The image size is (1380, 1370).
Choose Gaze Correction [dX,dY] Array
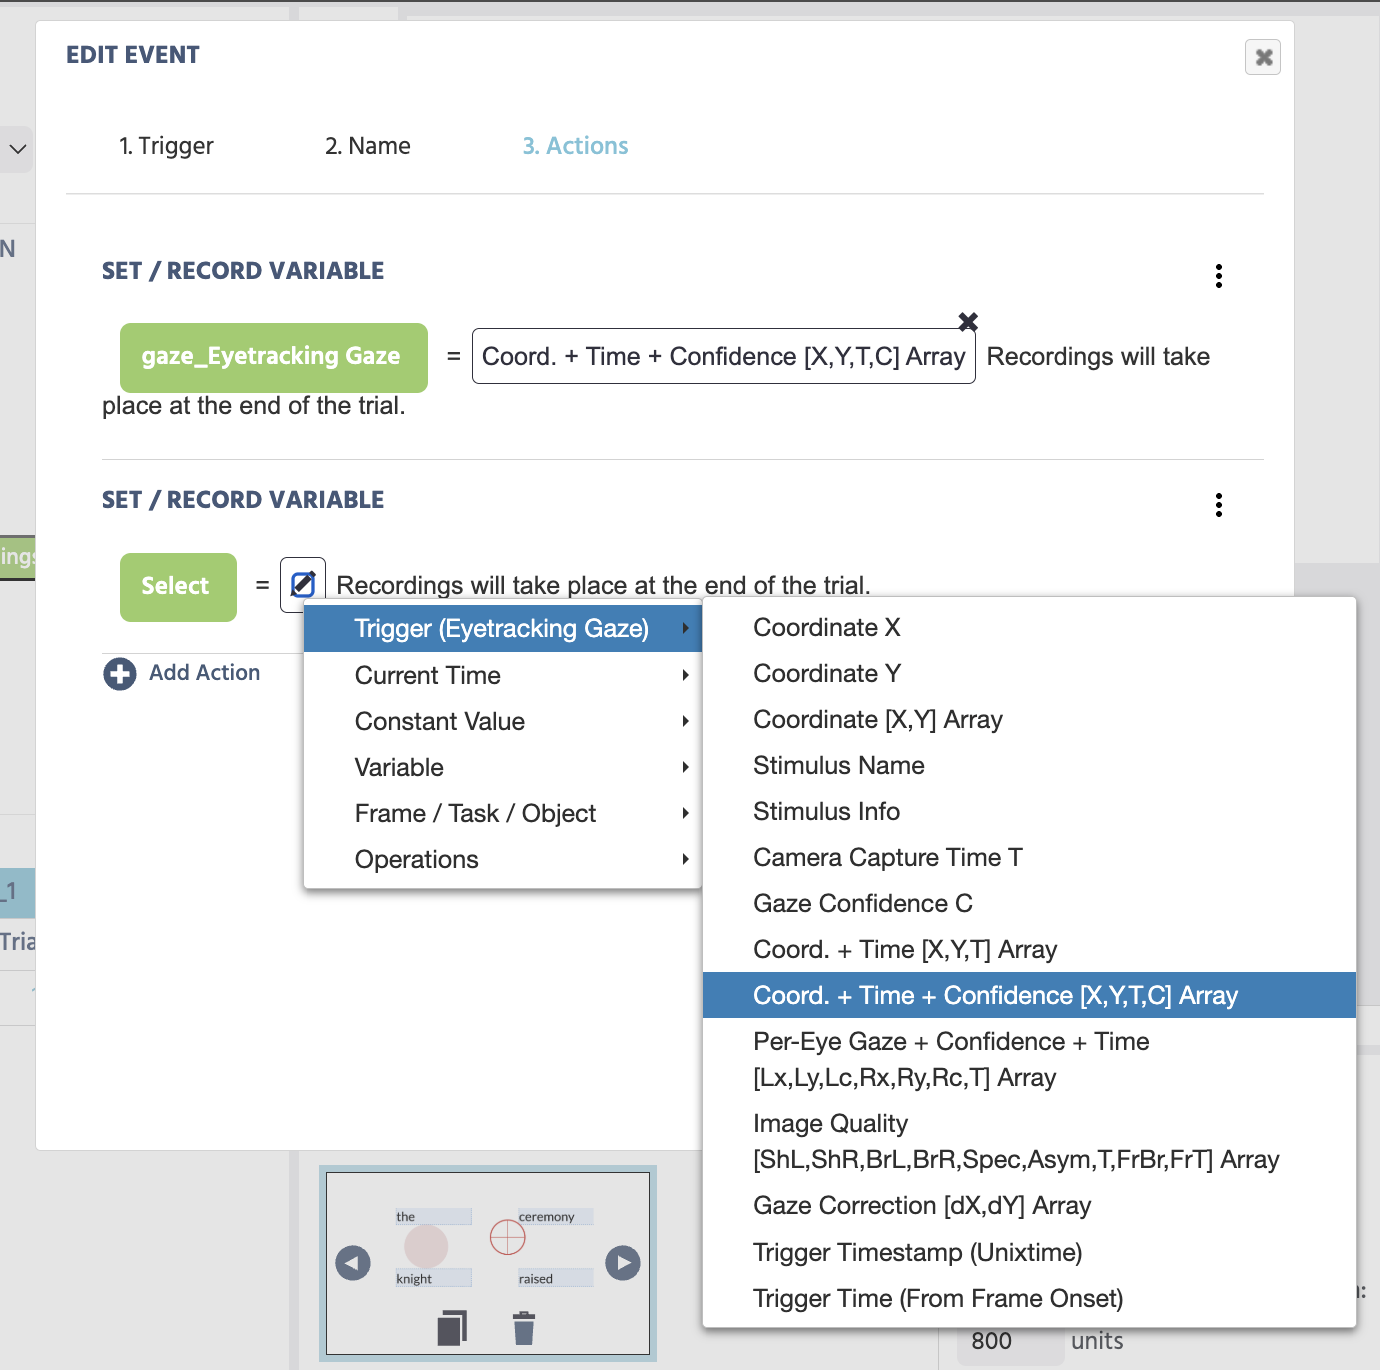1029,1205
